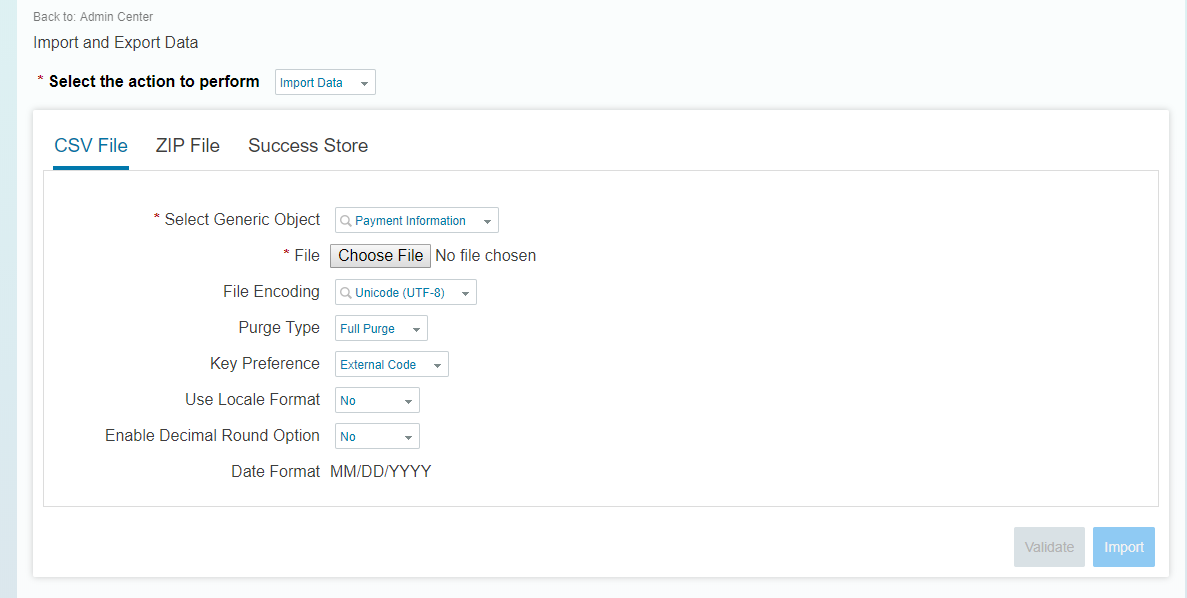Expand the Use Locale Format dropdown
The height and width of the screenshot is (598, 1187).
pos(377,400)
